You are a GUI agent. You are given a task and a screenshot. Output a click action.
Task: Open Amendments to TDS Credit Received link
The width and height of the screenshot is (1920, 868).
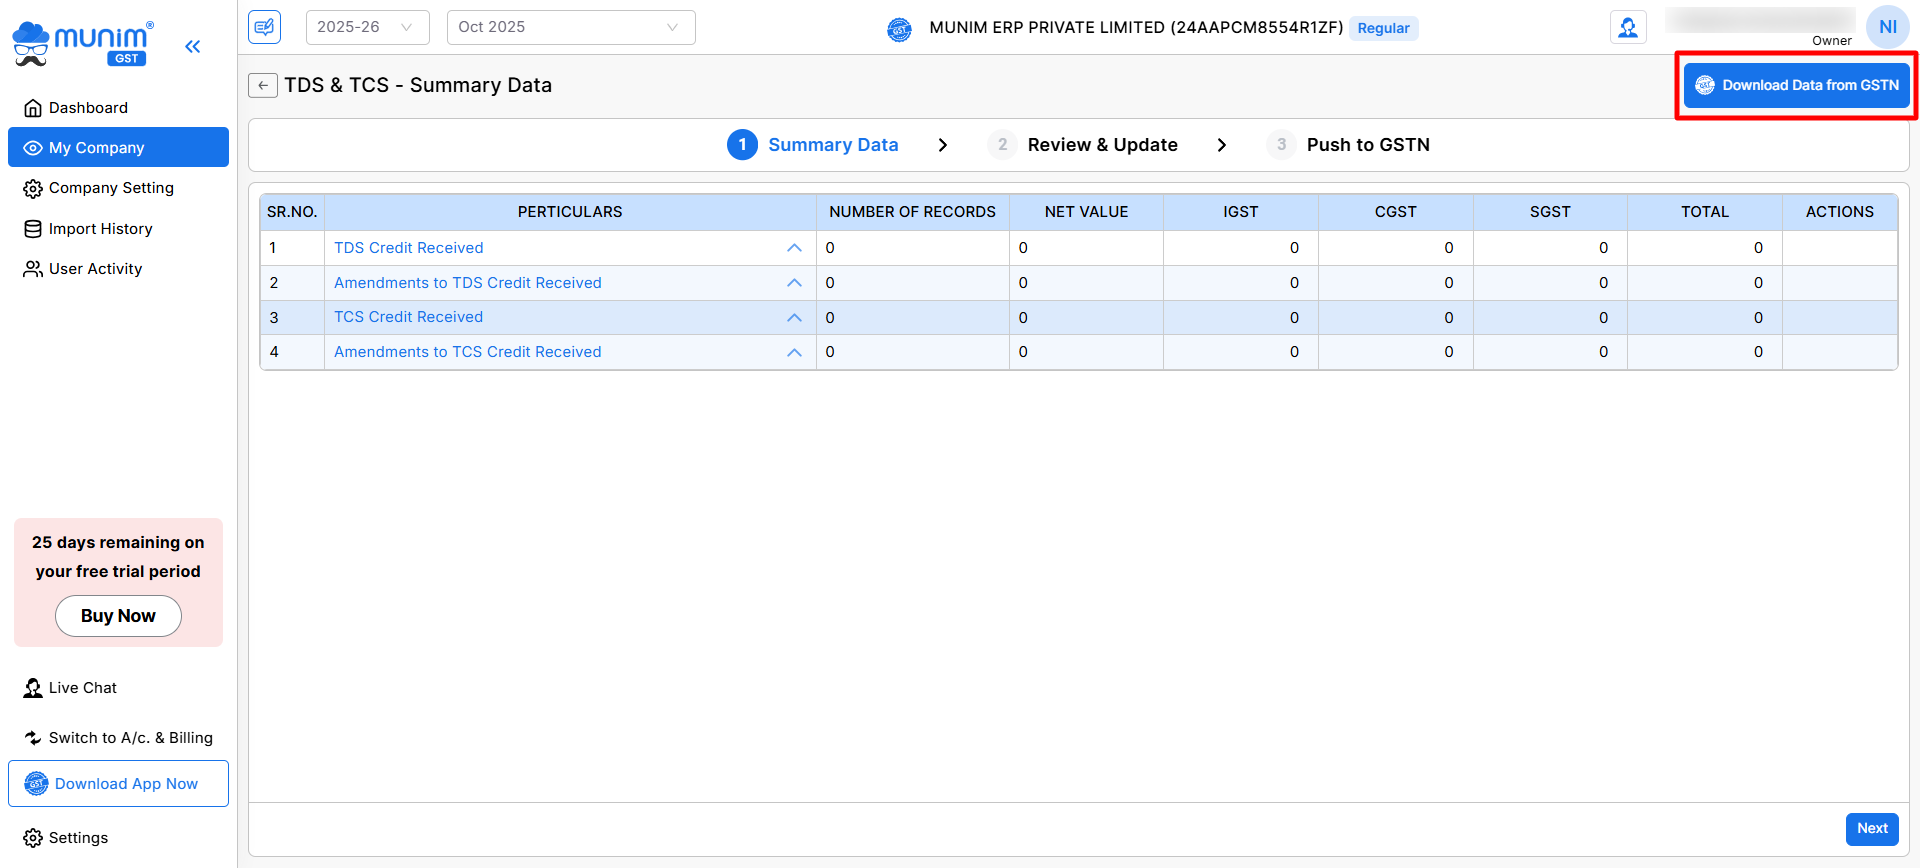(468, 283)
